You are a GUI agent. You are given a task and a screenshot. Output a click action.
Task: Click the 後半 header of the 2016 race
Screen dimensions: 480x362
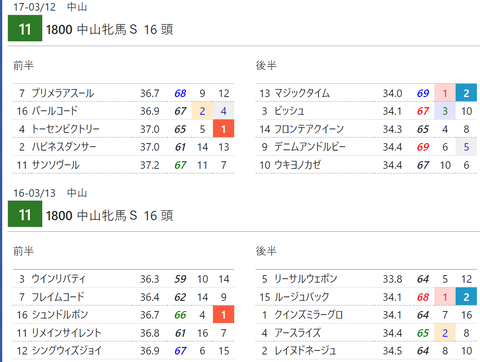(266, 251)
